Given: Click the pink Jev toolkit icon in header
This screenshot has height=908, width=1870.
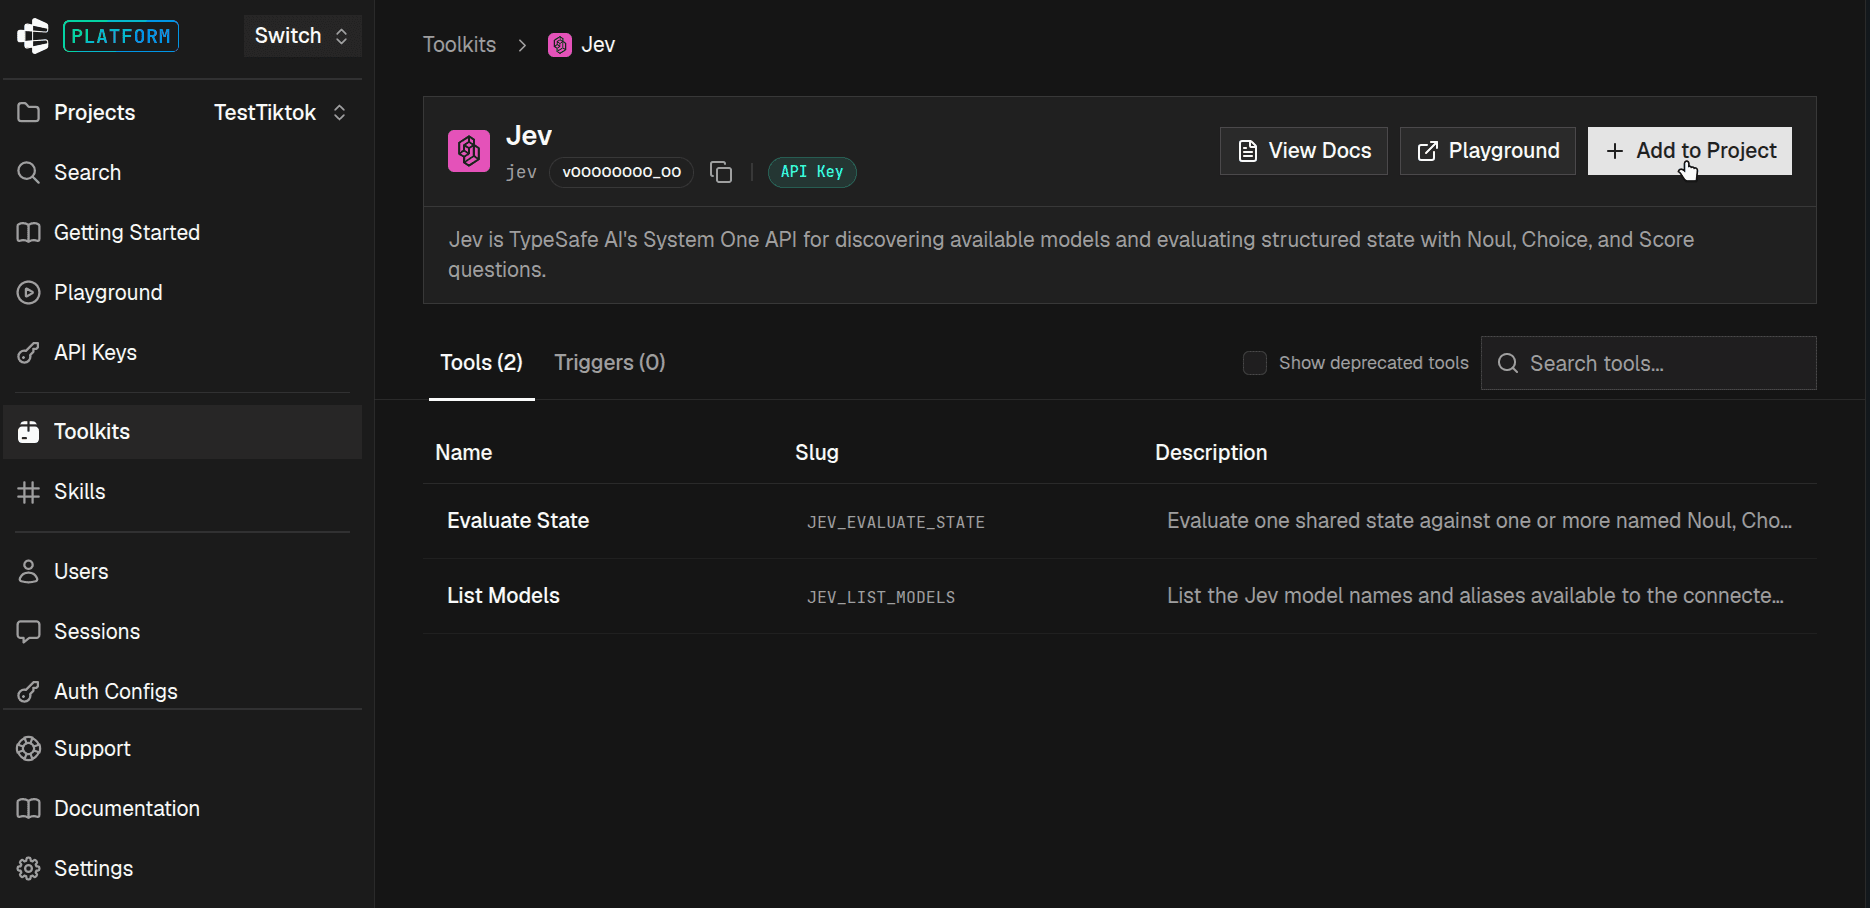Looking at the screenshot, I should (x=469, y=151).
